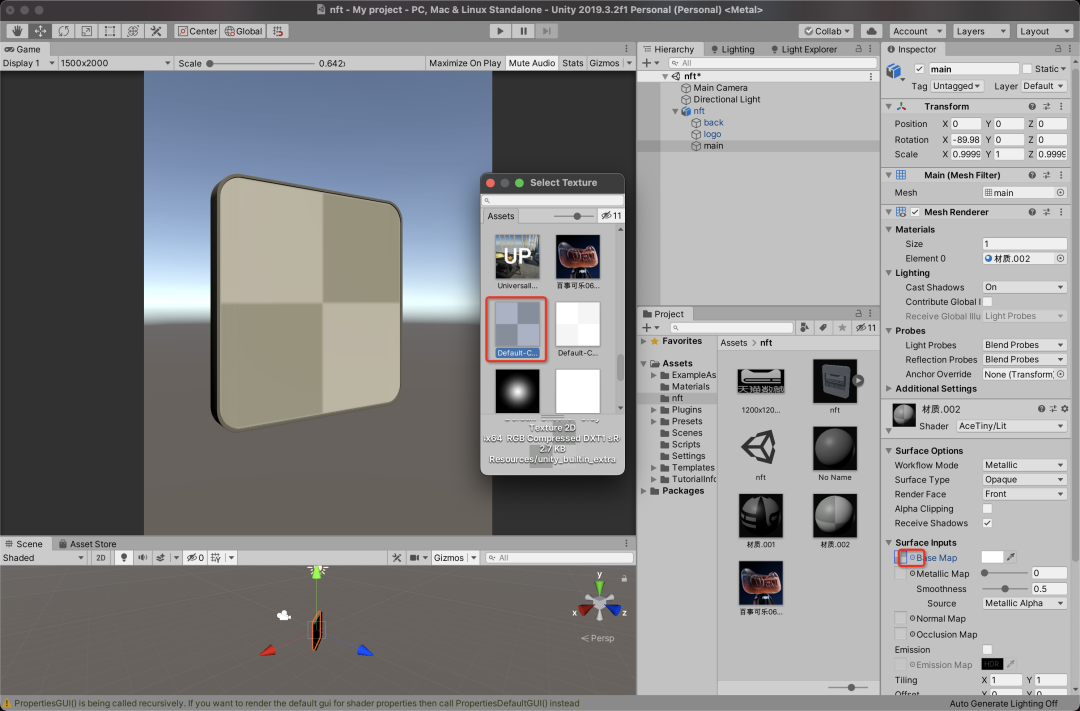Select the Hierarchy tab
This screenshot has width=1080, height=711.
[x=668, y=49]
